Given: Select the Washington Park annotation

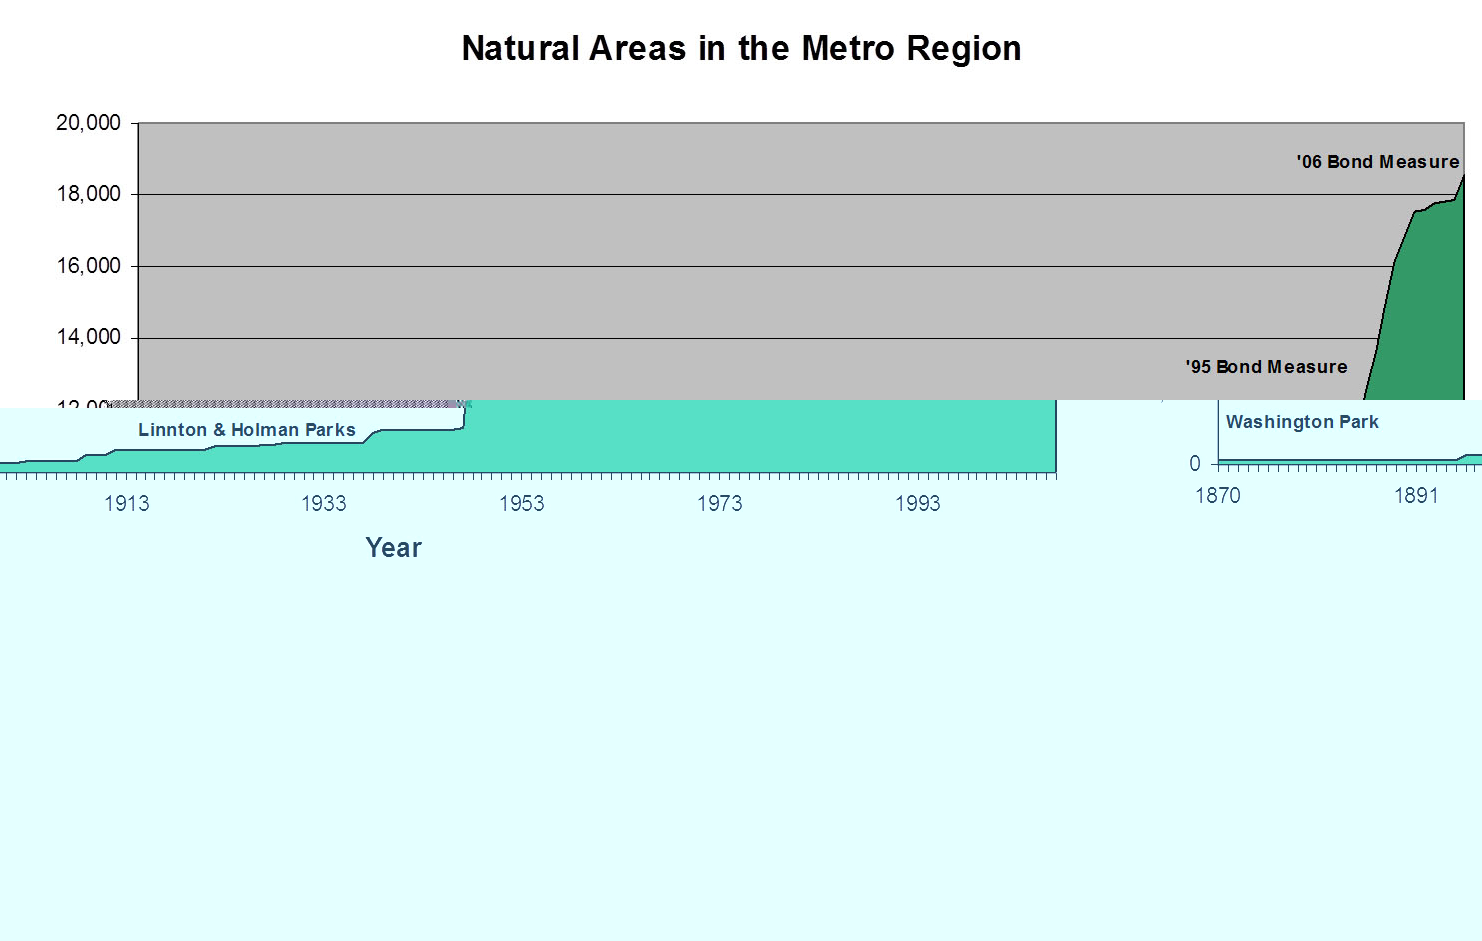Looking at the screenshot, I should (x=1302, y=422).
